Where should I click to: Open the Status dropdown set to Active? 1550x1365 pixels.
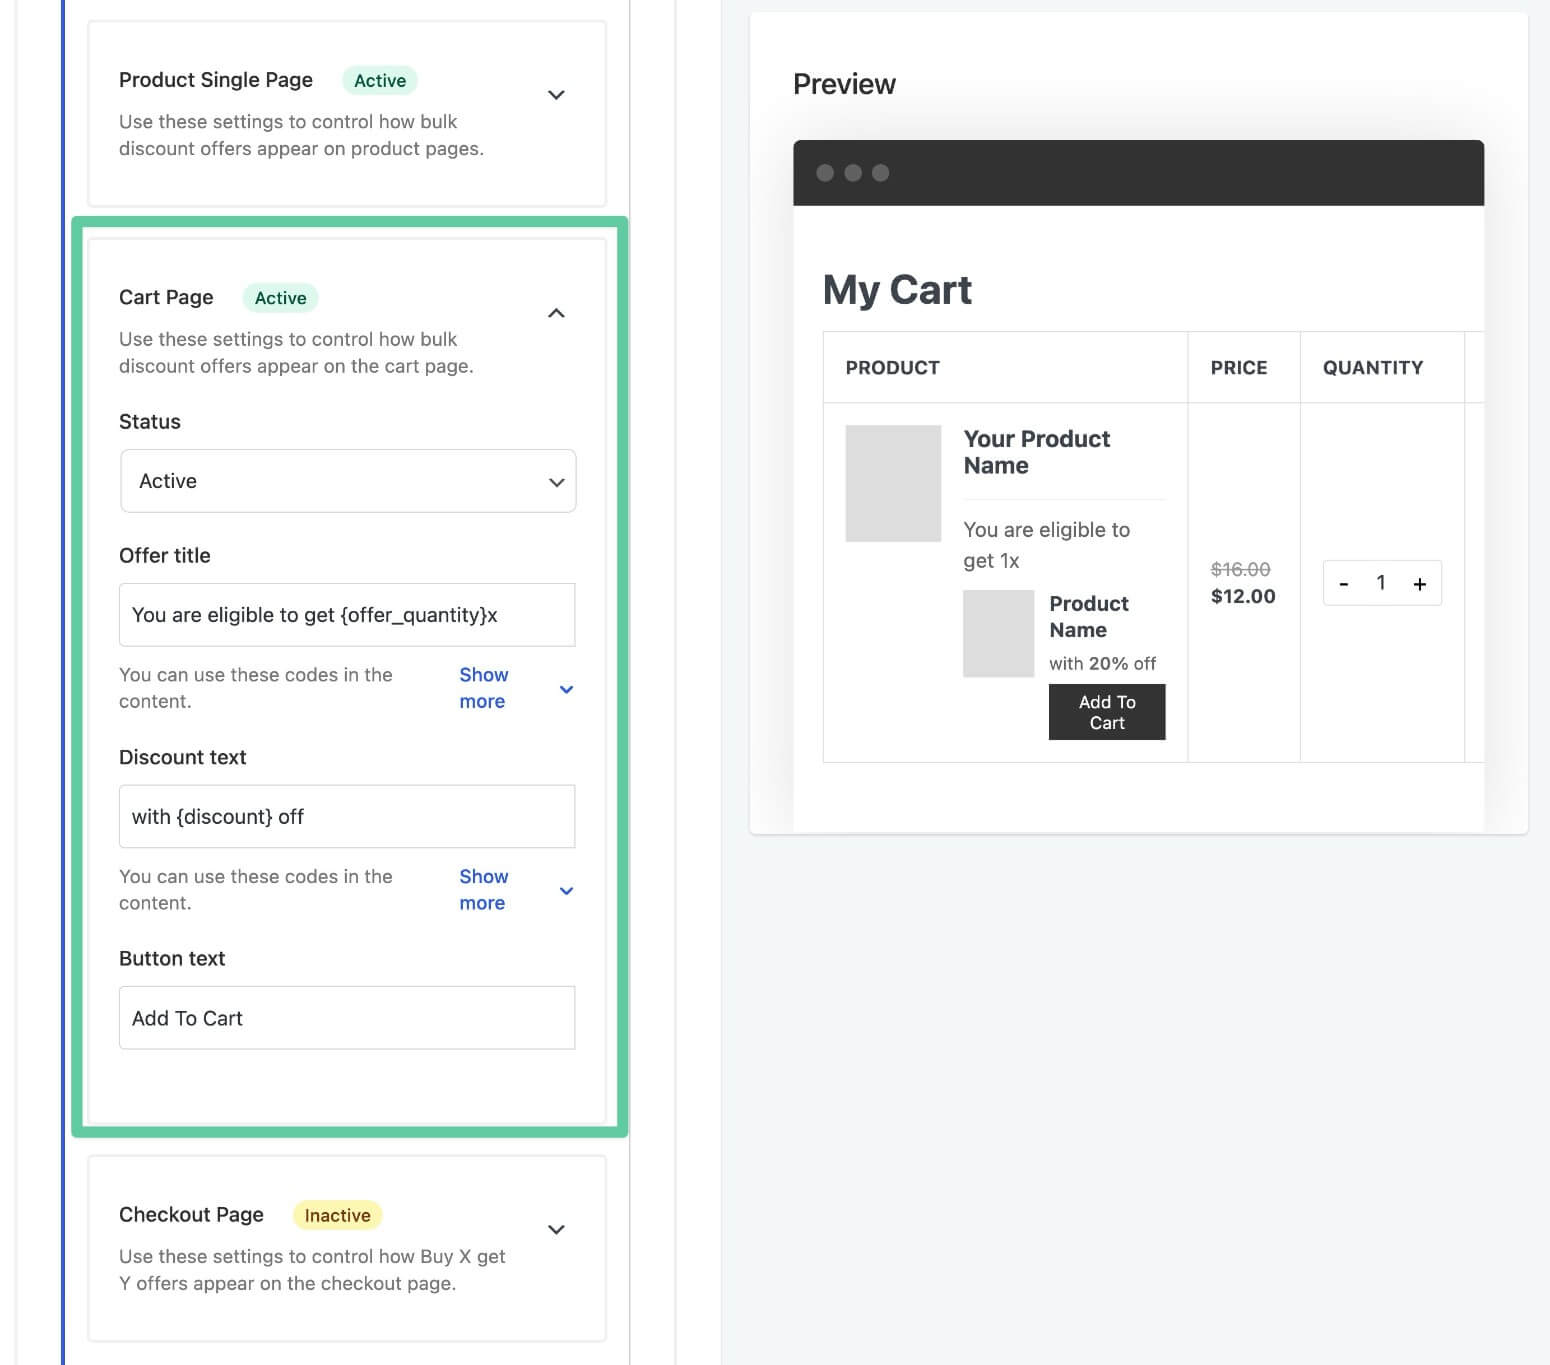tap(348, 481)
